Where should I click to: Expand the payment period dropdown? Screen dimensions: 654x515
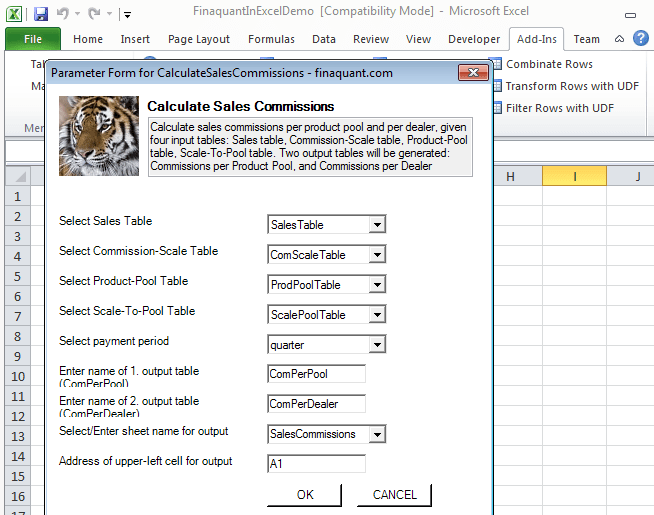[377, 345]
